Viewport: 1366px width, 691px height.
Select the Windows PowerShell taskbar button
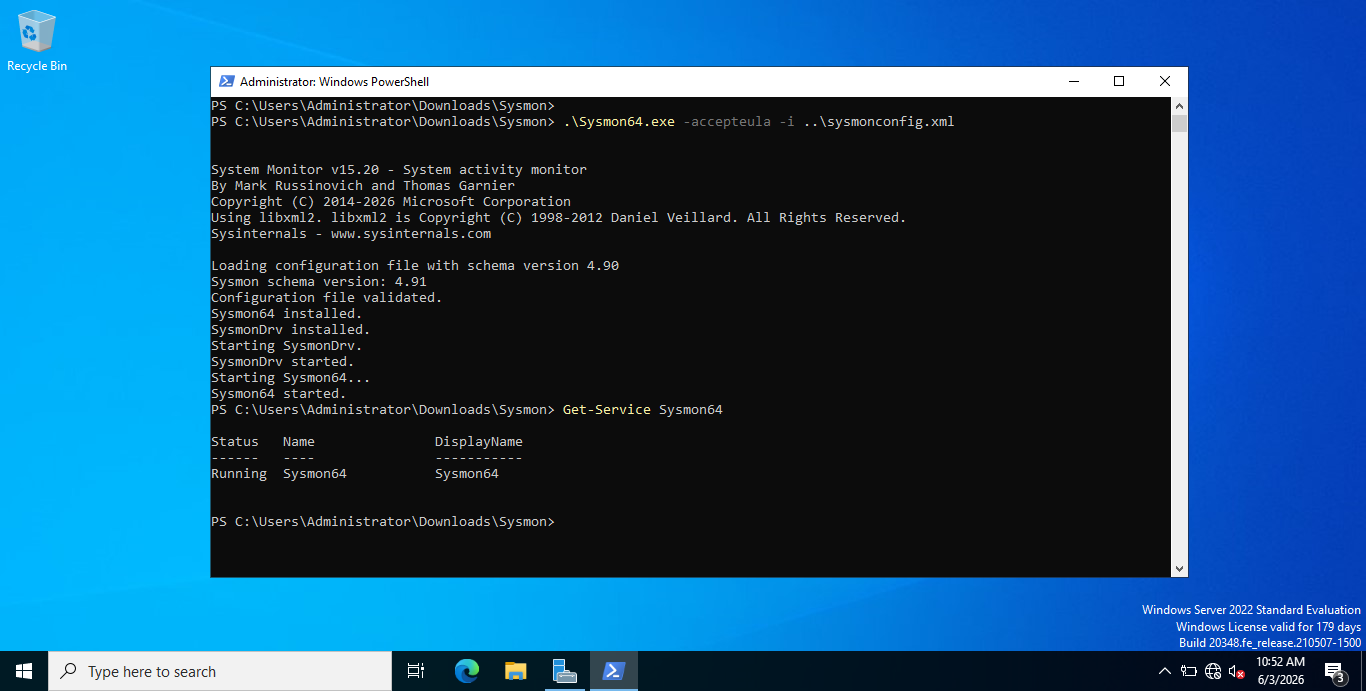pyautogui.click(x=613, y=671)
